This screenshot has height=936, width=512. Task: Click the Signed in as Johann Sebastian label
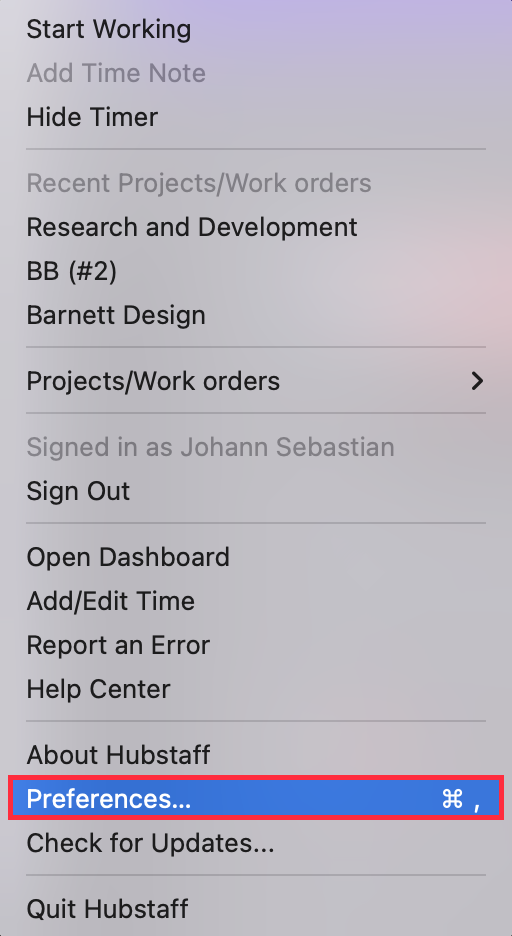210,447
